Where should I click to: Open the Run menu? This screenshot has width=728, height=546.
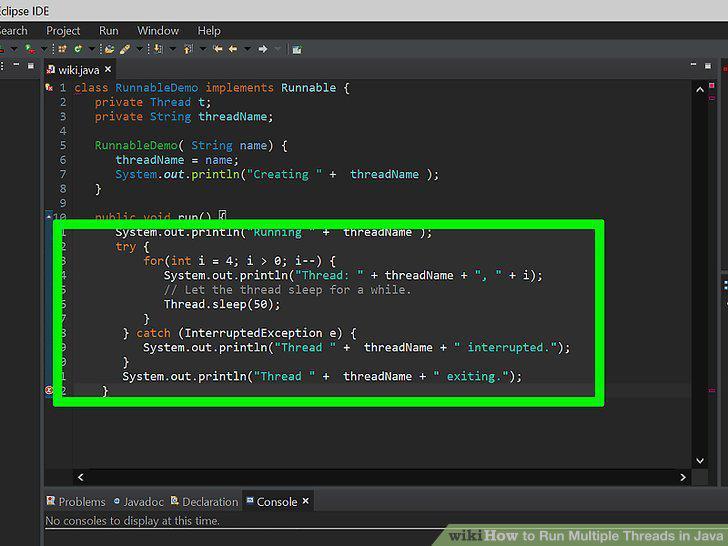[x=109, y=31]
